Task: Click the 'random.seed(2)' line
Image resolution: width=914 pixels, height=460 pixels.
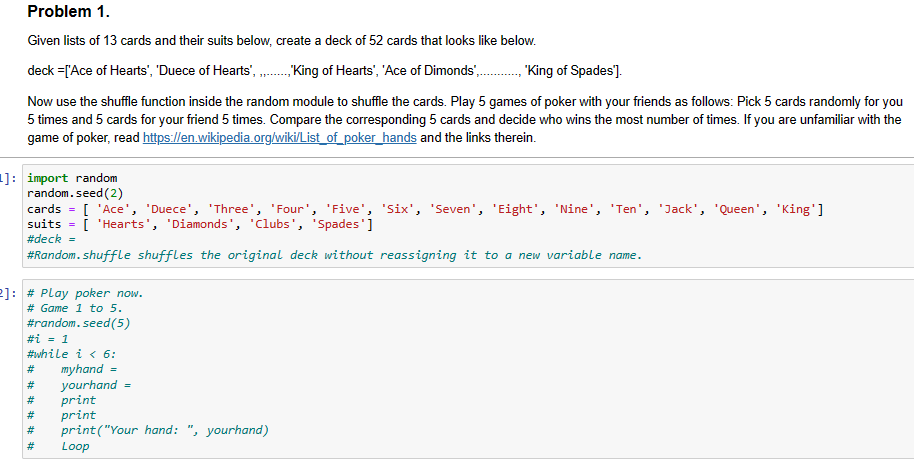Action: 75,193
